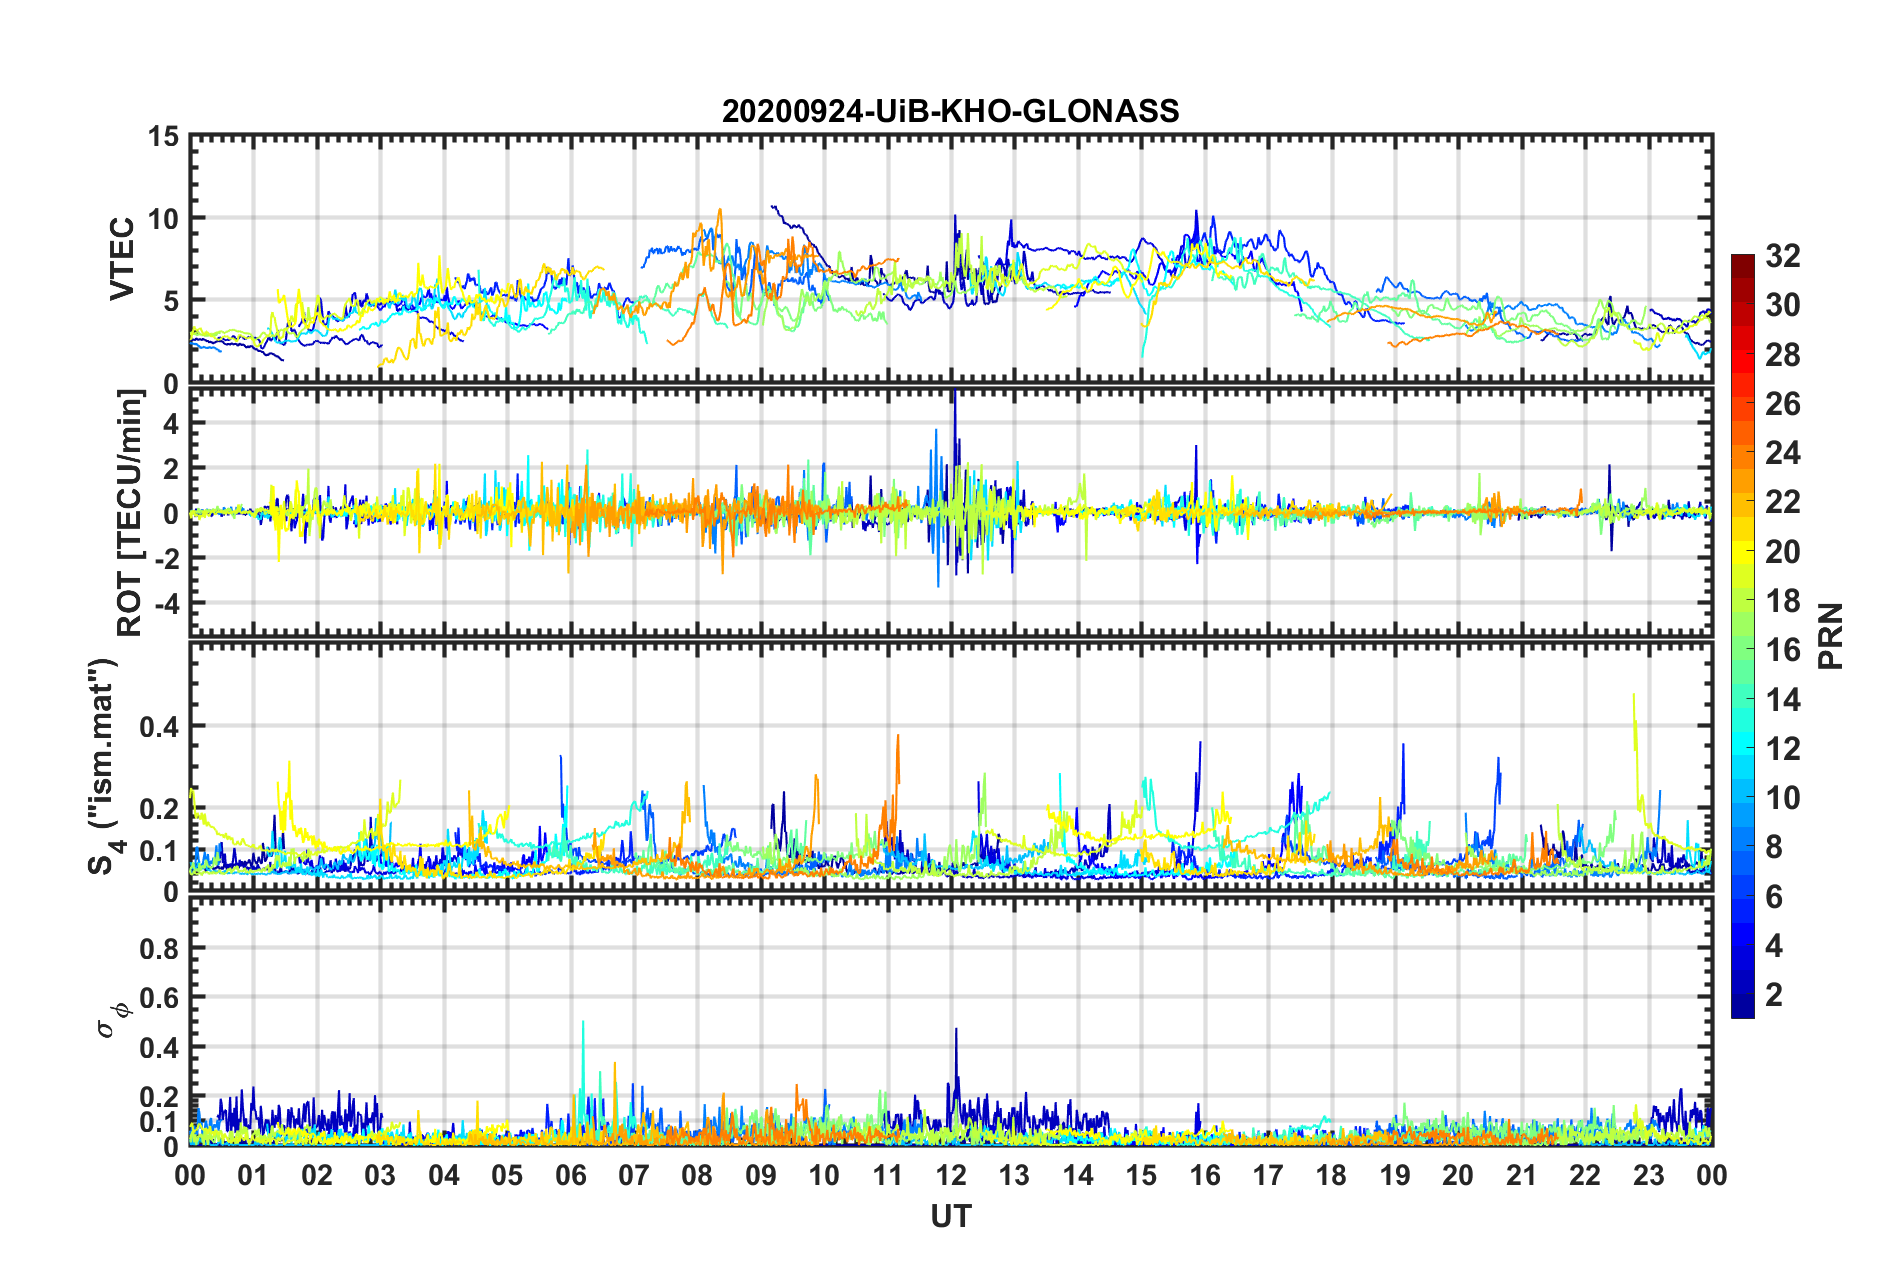Click x-axis hour label 09
This screenshot has height=1272, width=1902.
click(761, 1175)
